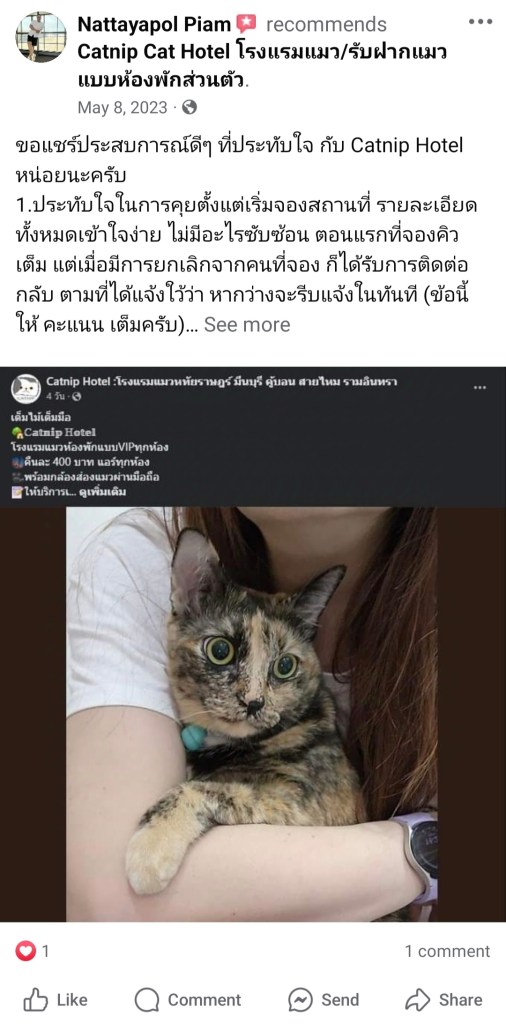Tap the Catnip Hotel page avatar in shared post
The image size is (506, 1024).
click(x=26, y=389)
